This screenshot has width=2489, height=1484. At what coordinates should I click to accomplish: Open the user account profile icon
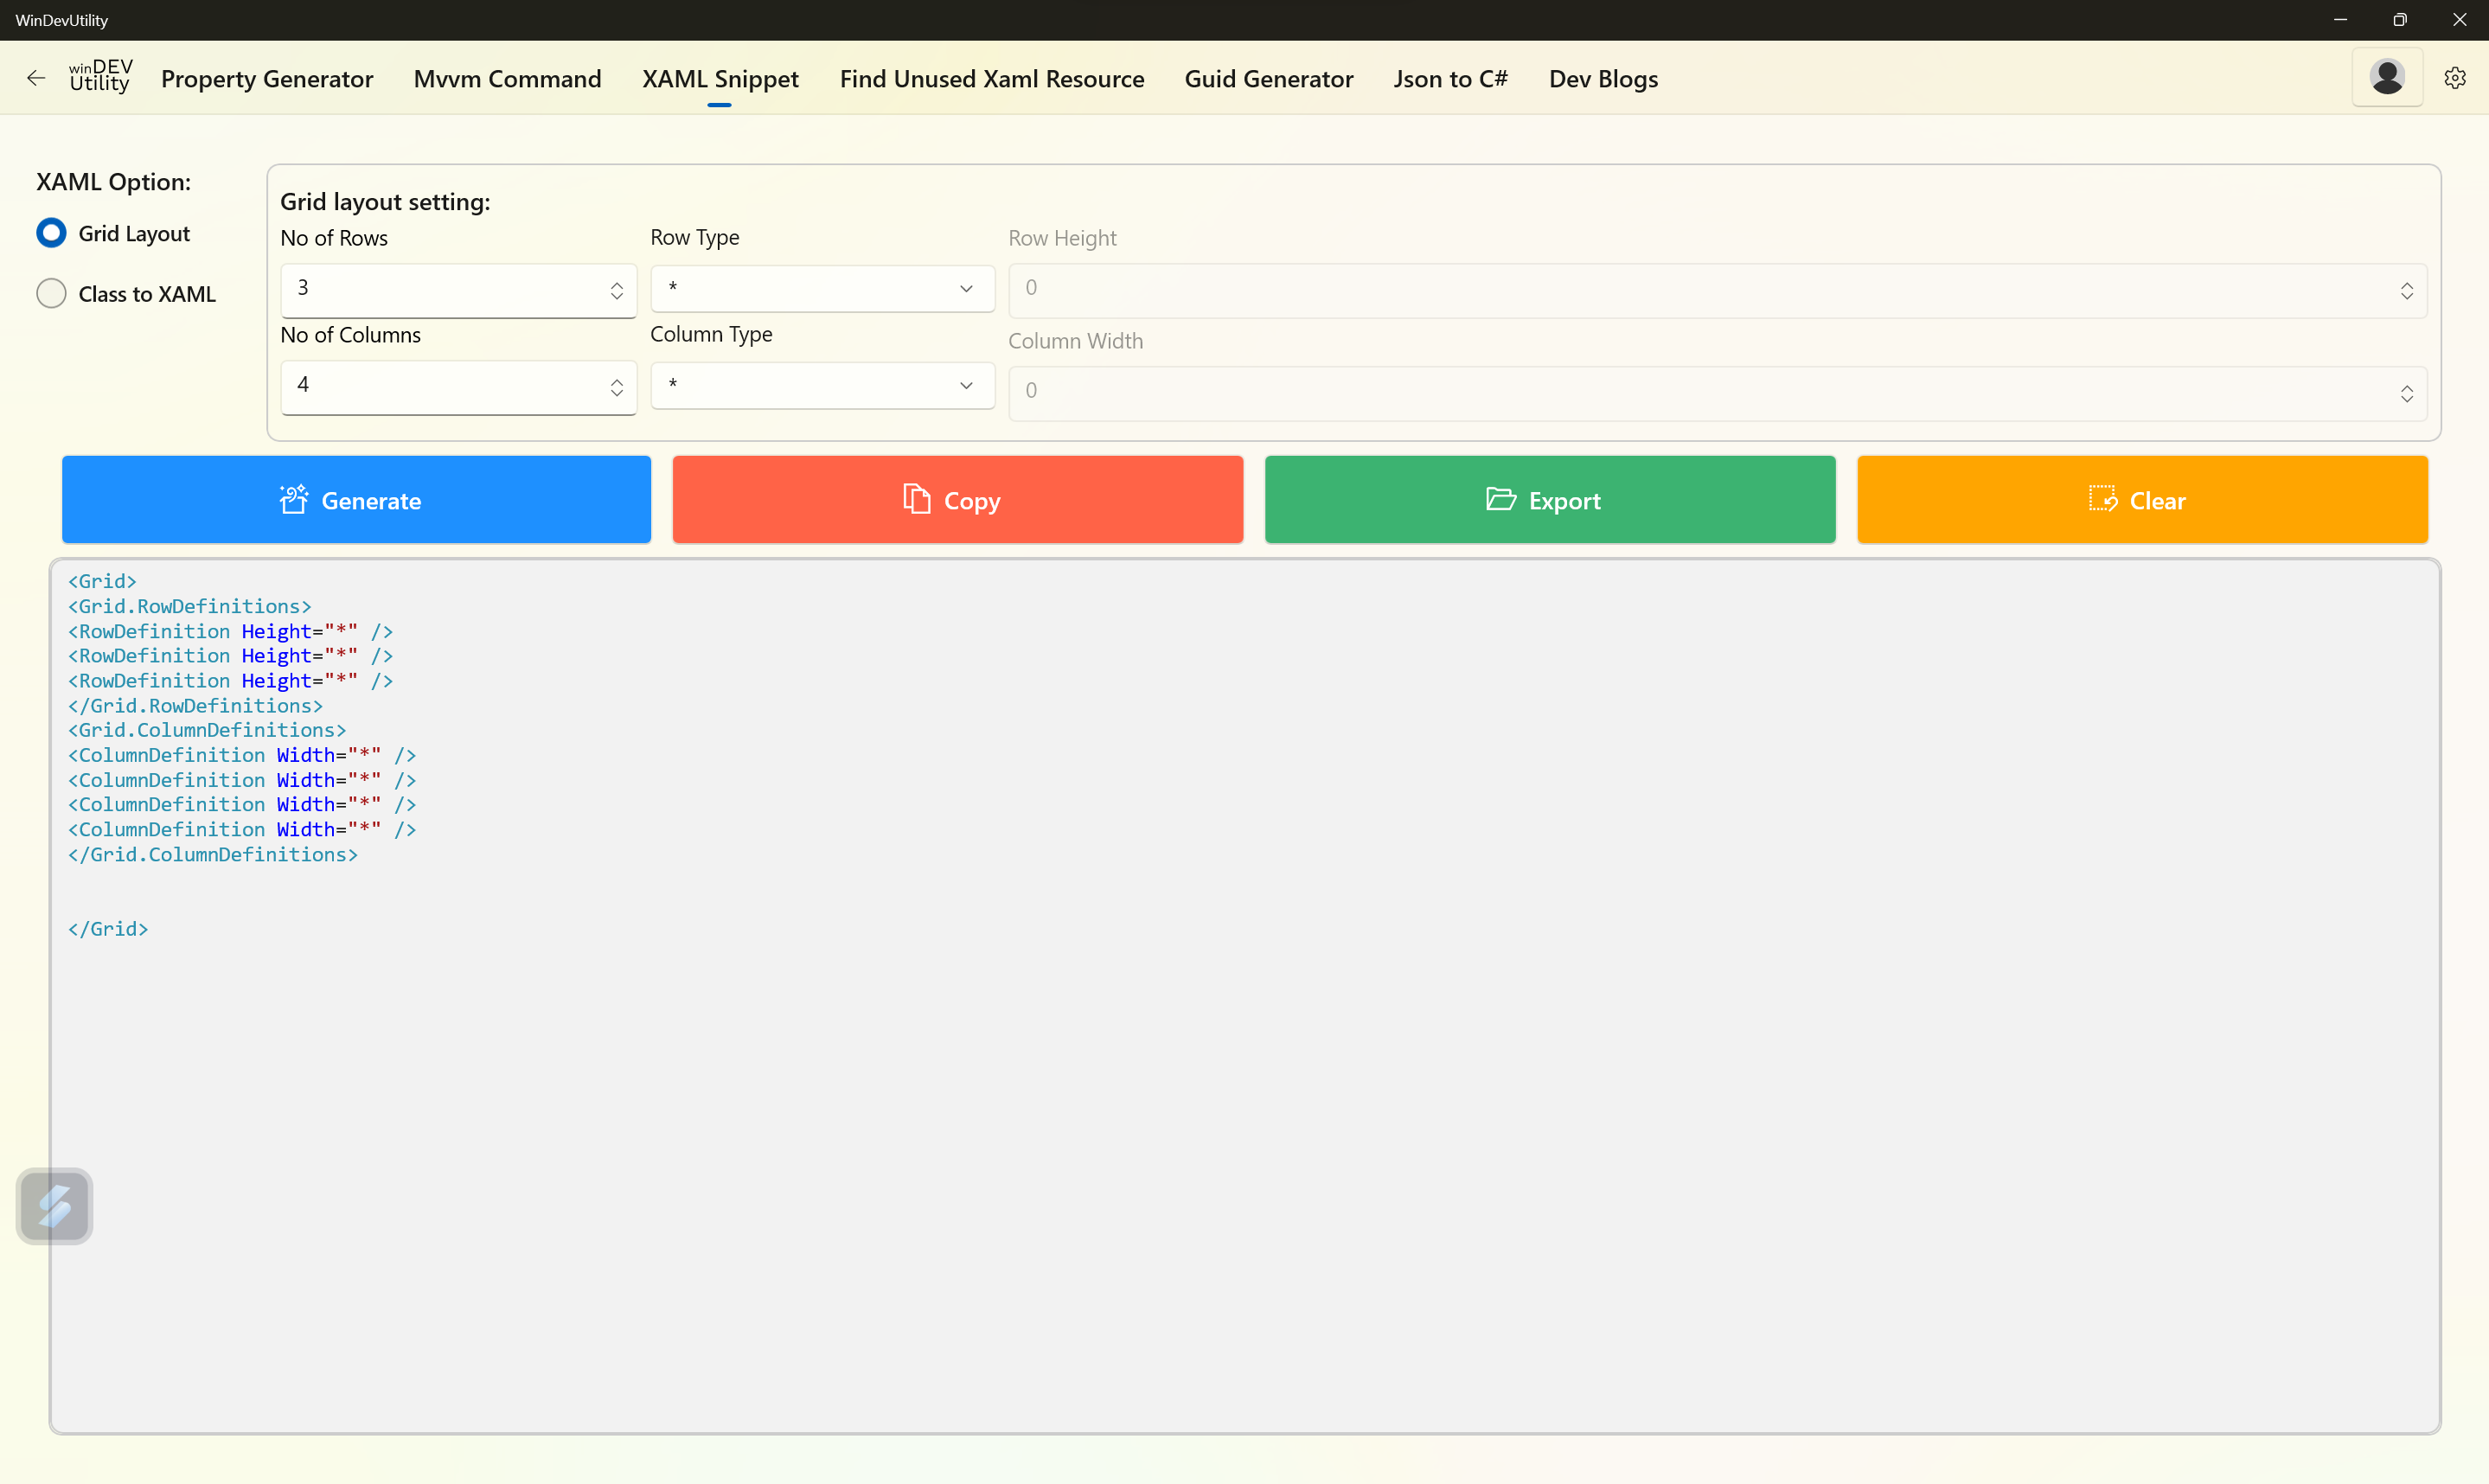[x=2386, y=77]
